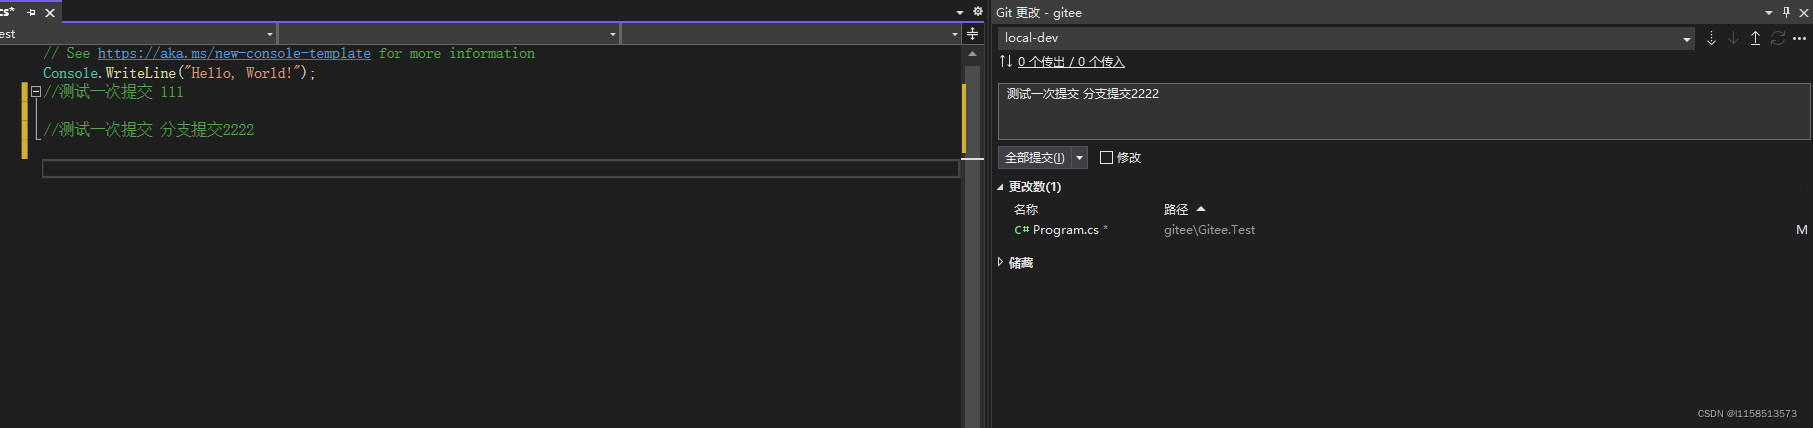Open the Git ellipsis more-actions menu
Screen dimensions: 1813x428
pyautogui.click(x=1799, y=38)
